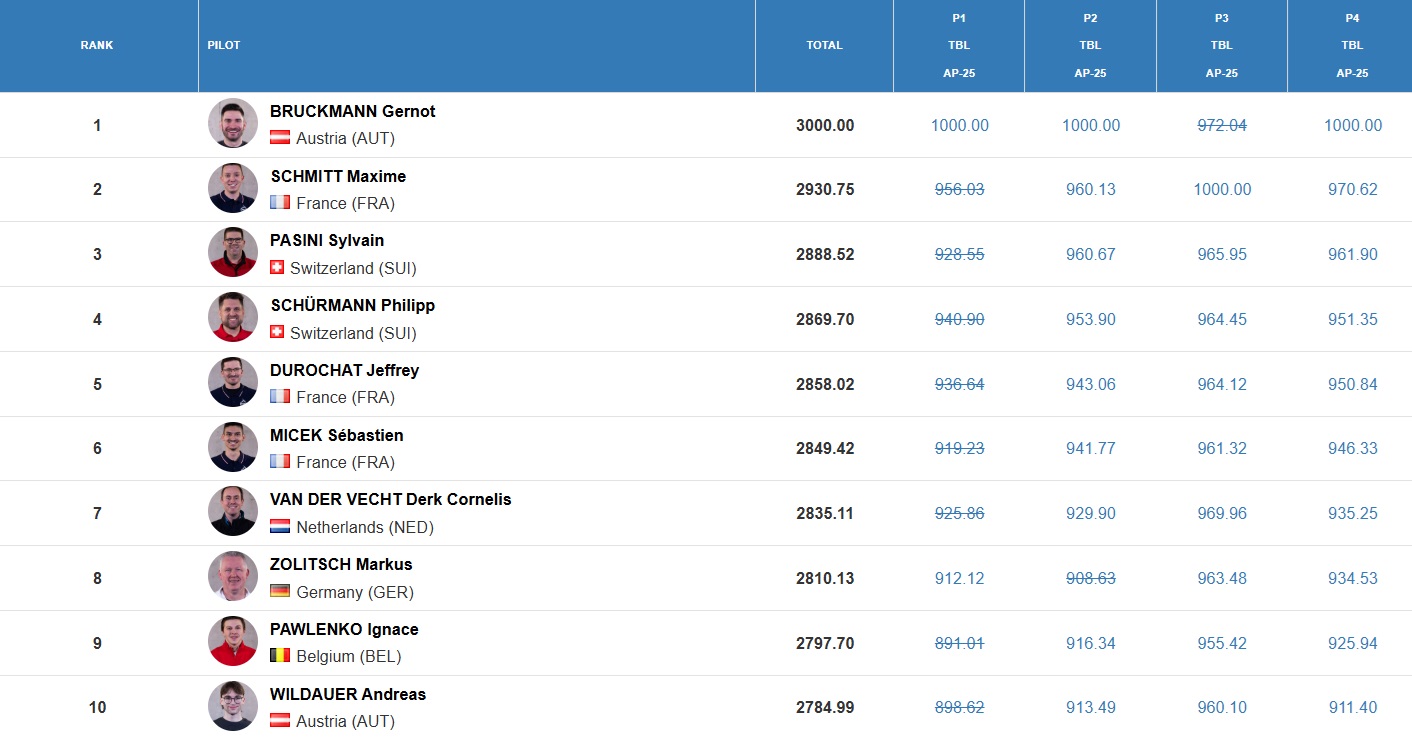
Task: Click Markus Zolitsch's pilot avatar
Action: click(x=233, y=577)
